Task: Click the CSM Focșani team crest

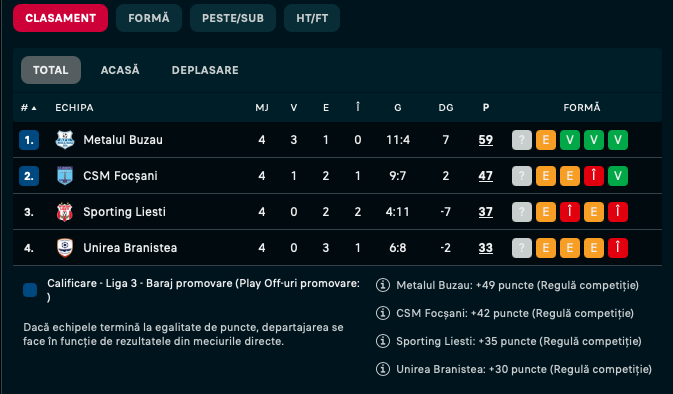Action: (65, 176)
